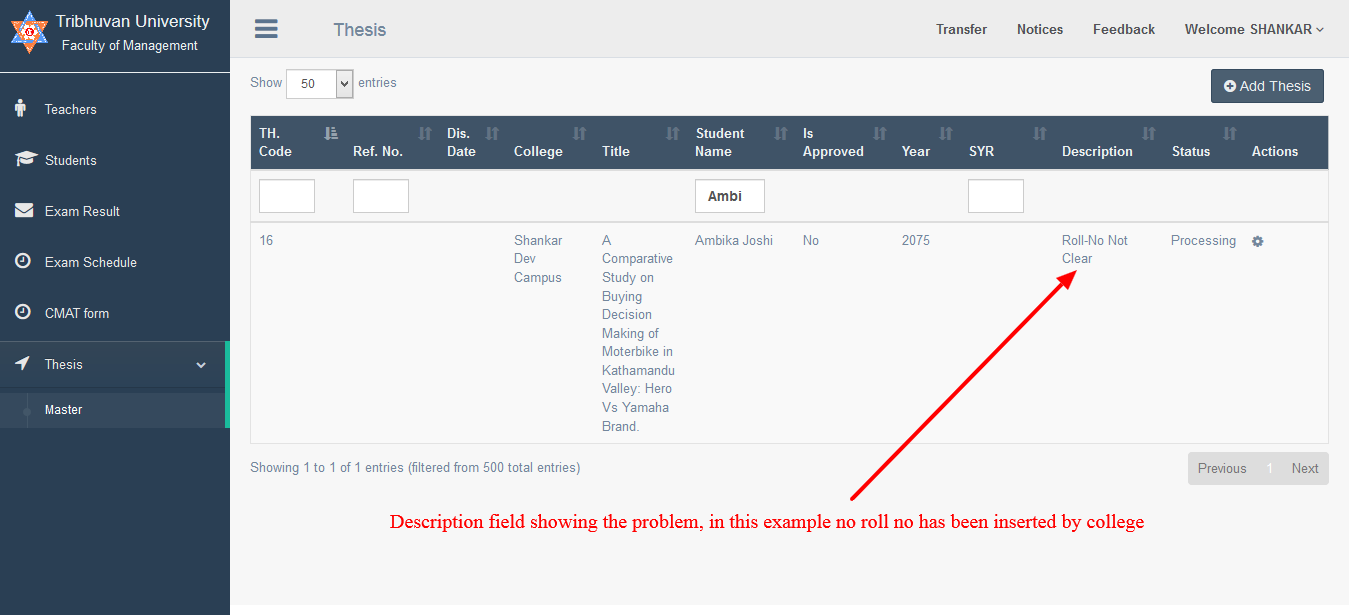Select the Master submenu item
The height and width of the screenshot is (615, 1349).
(64, 410)
